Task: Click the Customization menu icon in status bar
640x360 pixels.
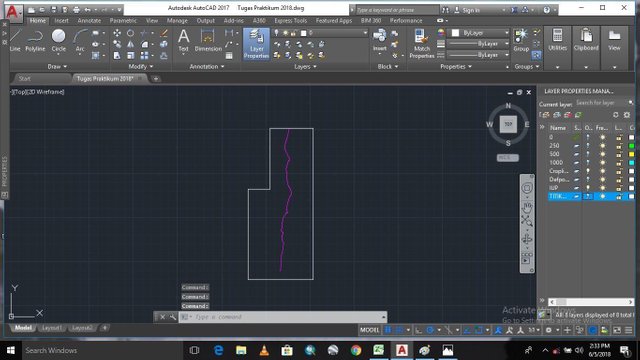Action: tap(629, 330)
